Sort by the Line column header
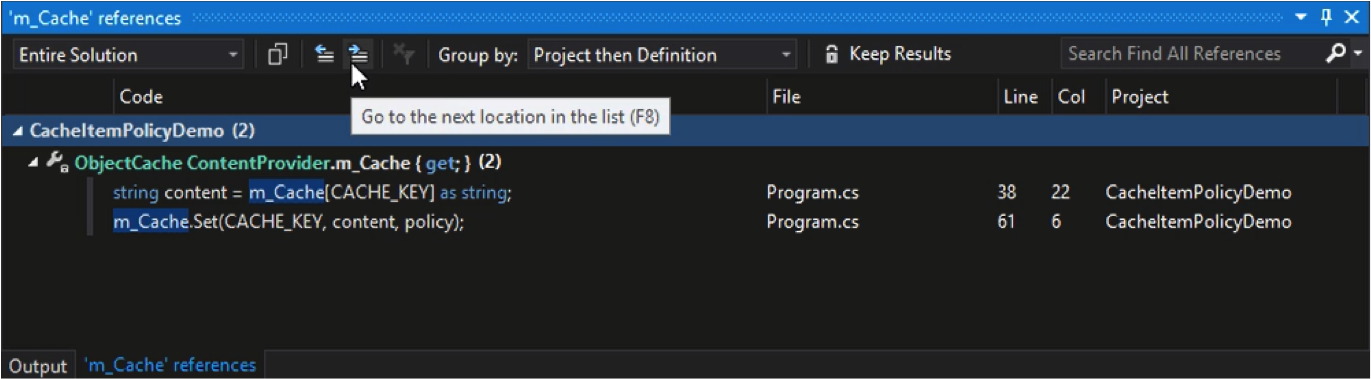 pos(1020,97)
